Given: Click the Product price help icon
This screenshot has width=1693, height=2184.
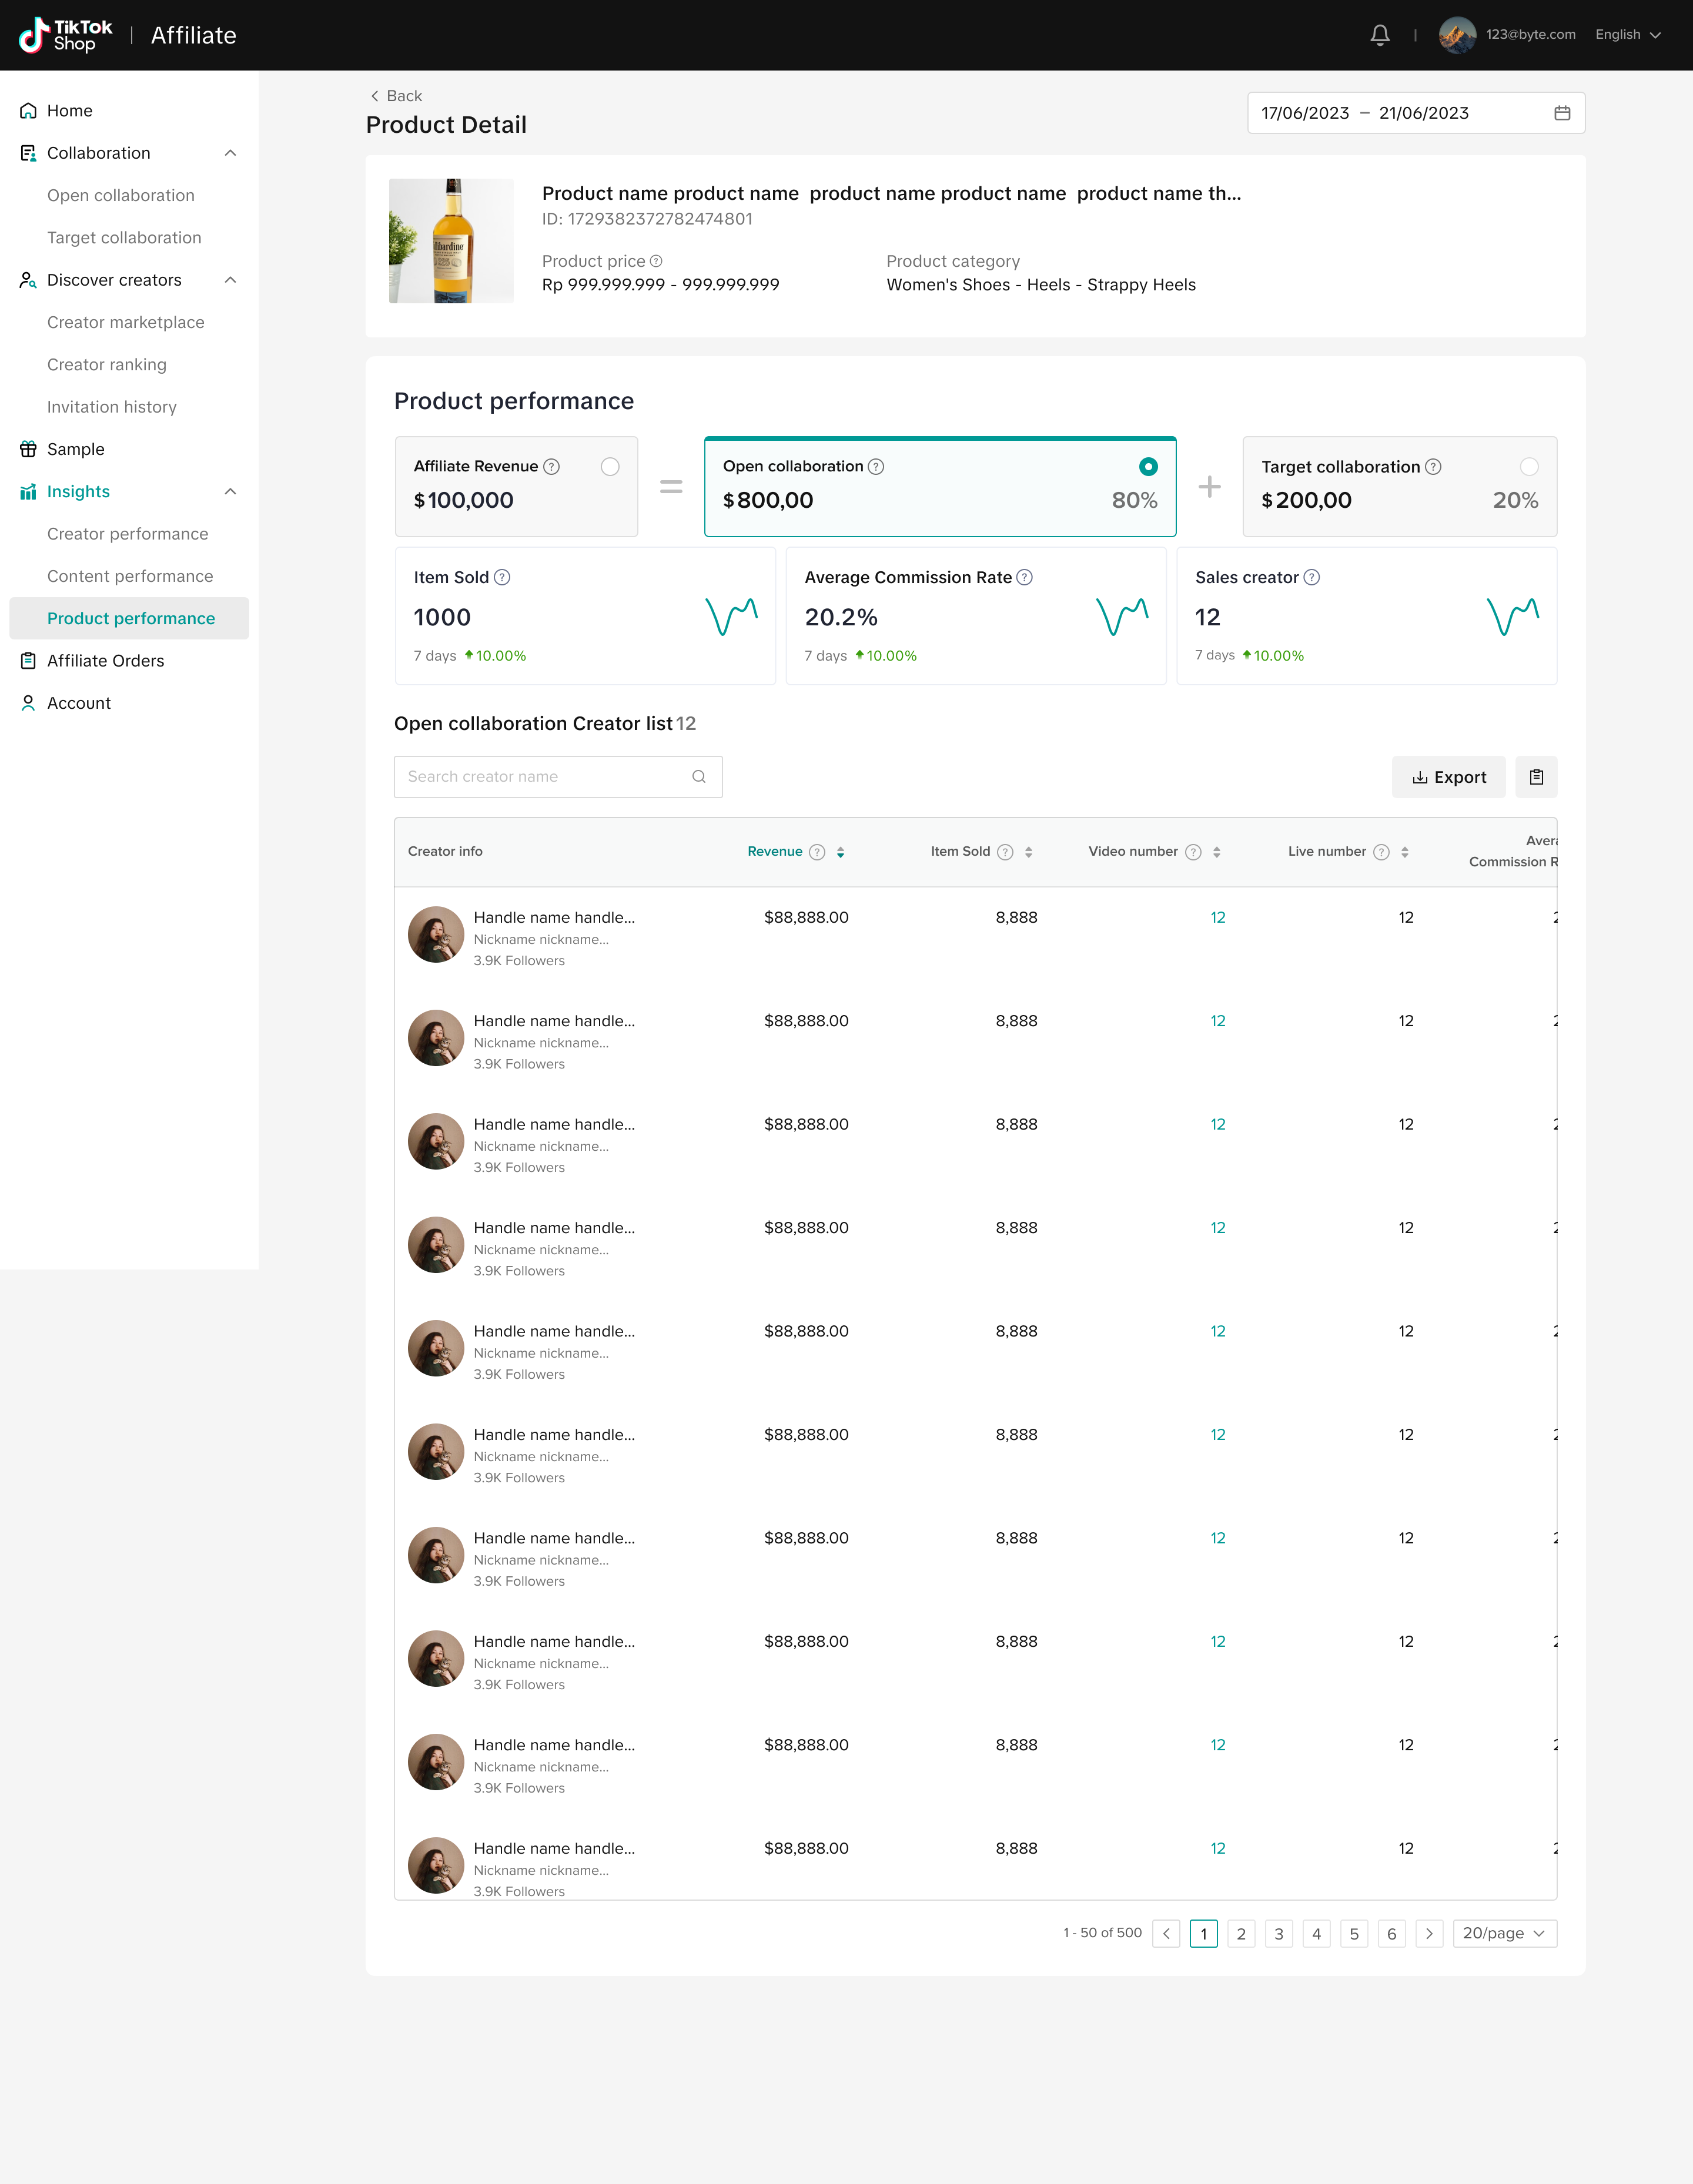Looking at the screenshot, I should (656, 261).
